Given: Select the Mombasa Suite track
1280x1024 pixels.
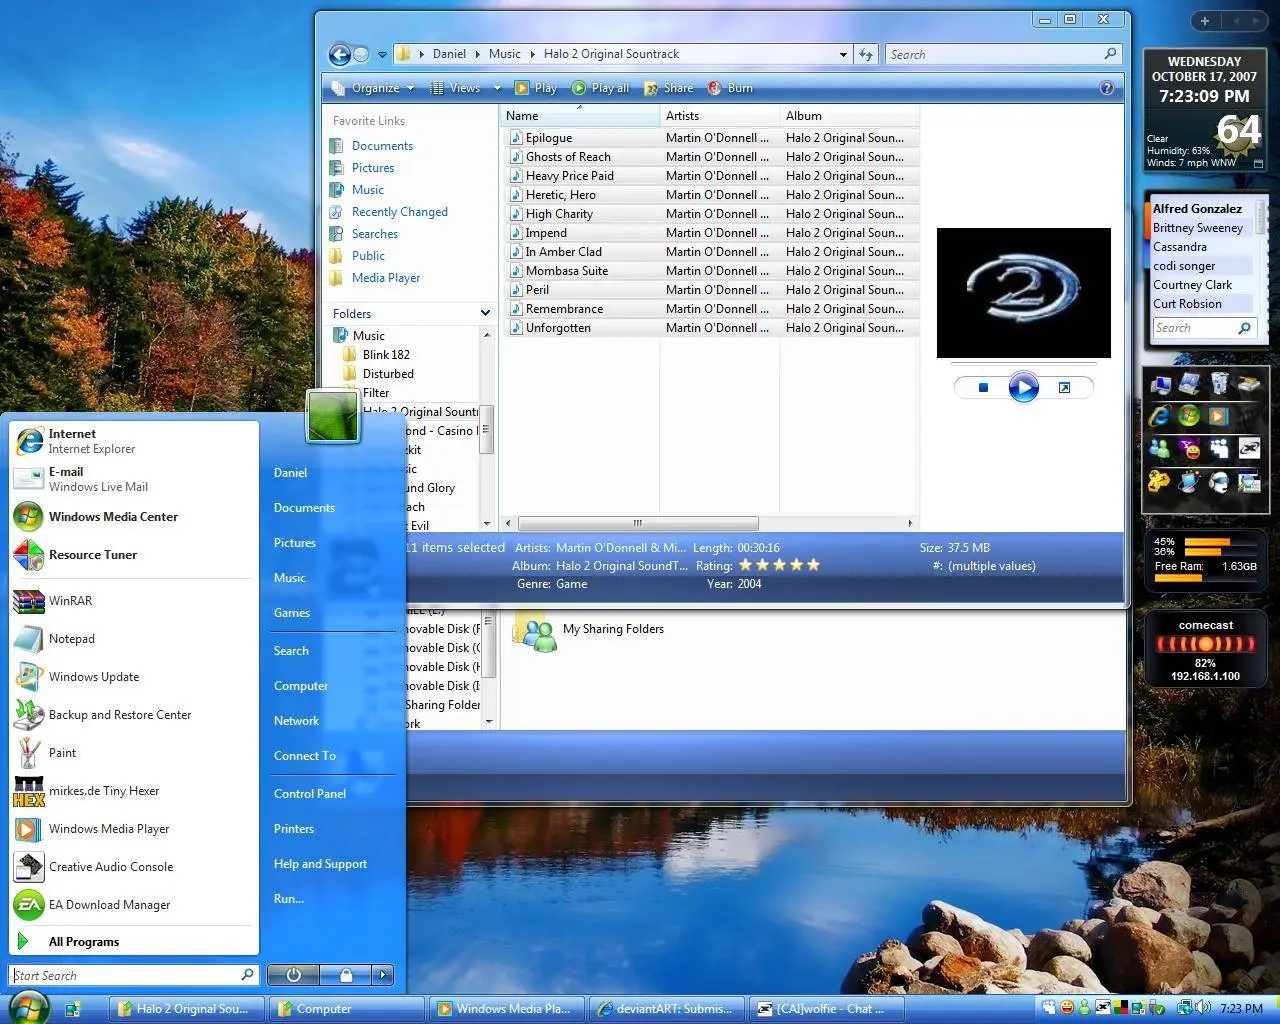Looking at the screenshot, I should pyautogui.click(x=567, y=271).
